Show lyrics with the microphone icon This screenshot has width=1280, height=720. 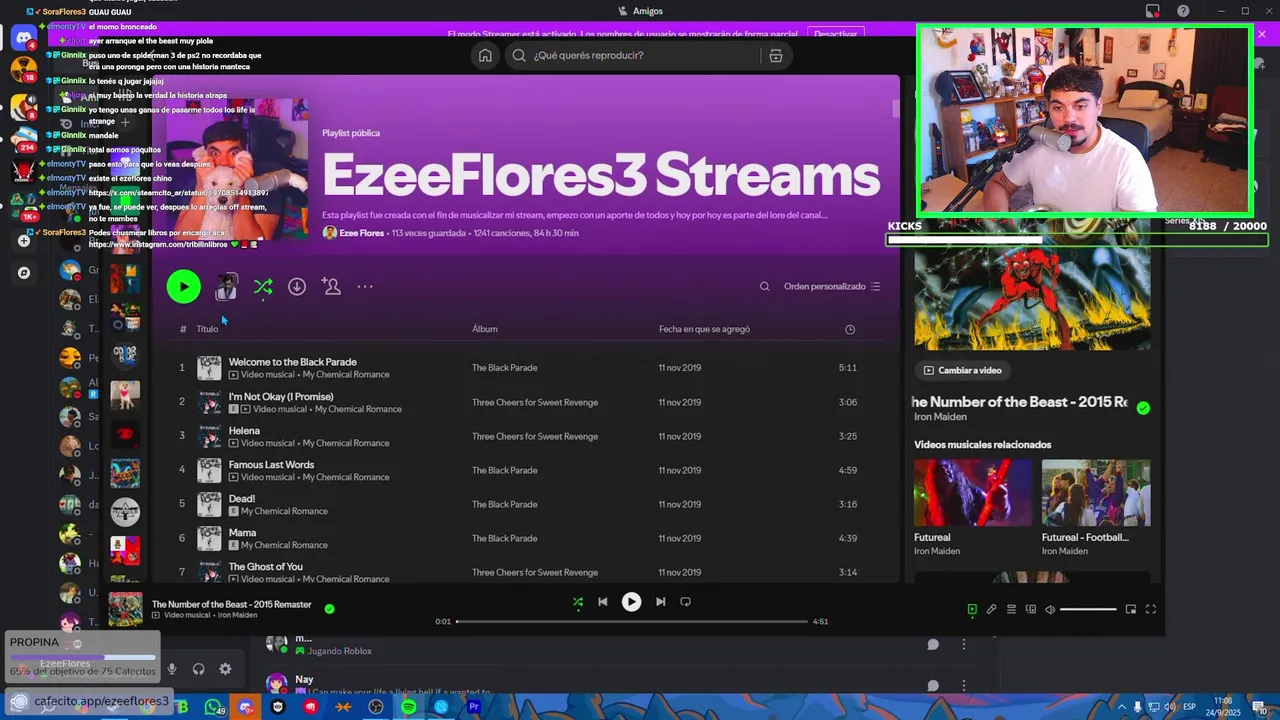(991, 609)
